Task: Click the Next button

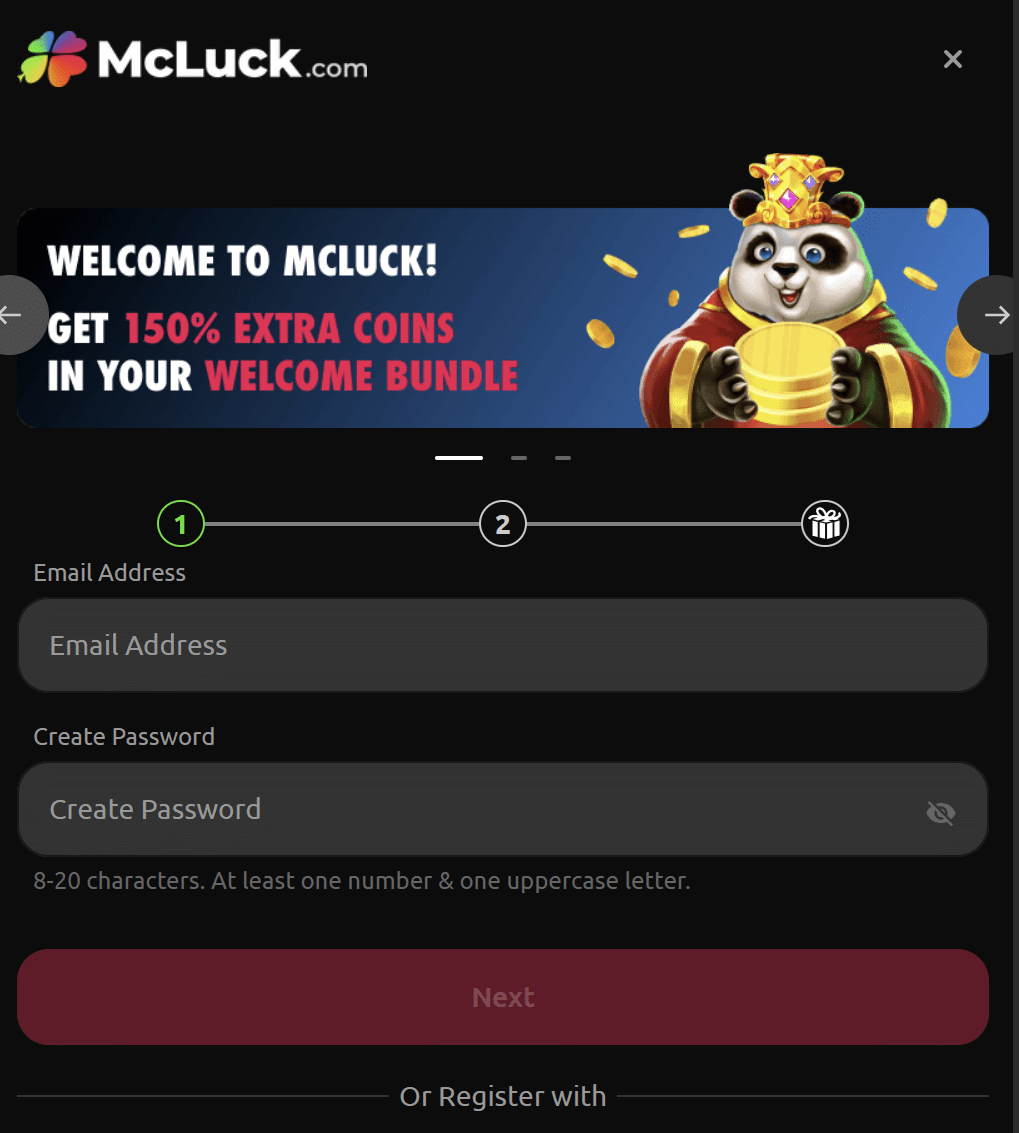Action: [x=503, y=997]
